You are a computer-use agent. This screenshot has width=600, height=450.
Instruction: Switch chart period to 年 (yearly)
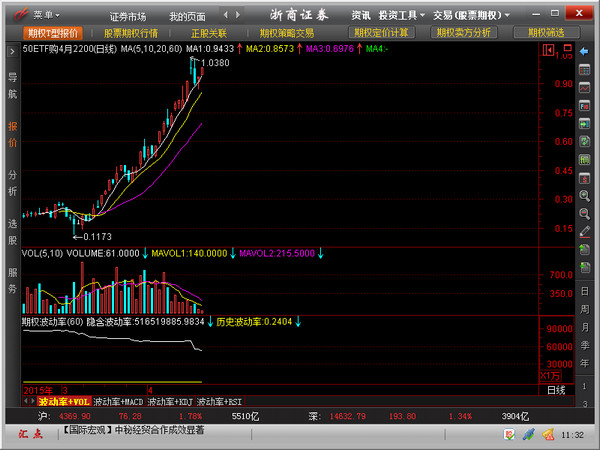584,365
